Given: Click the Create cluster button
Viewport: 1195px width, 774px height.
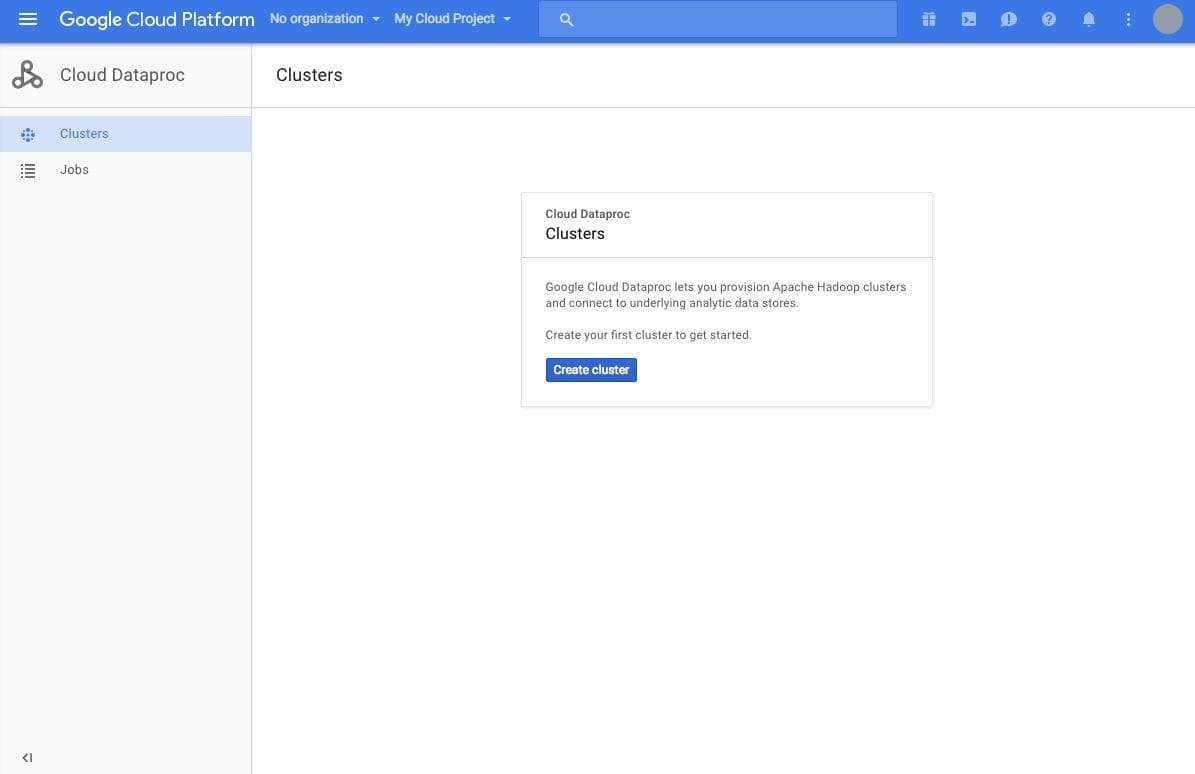Looking at the screenshot, I should [591, 370].
